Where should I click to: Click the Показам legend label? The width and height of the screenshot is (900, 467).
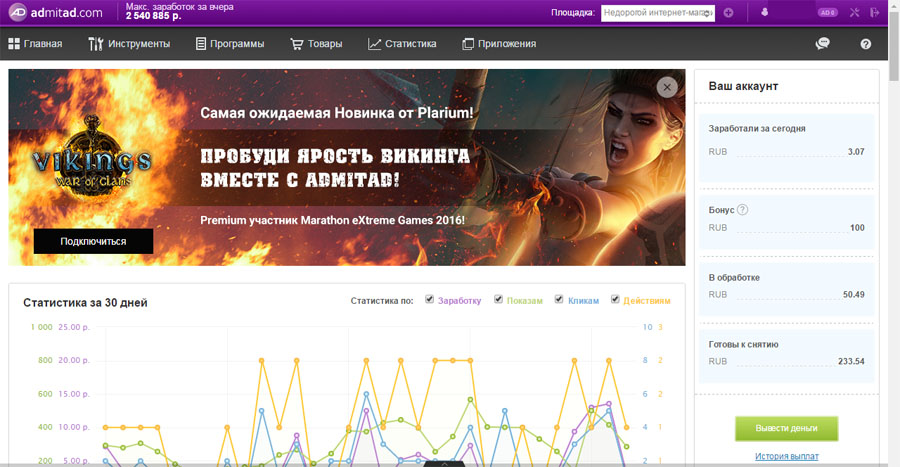click(x=525, y=301)
